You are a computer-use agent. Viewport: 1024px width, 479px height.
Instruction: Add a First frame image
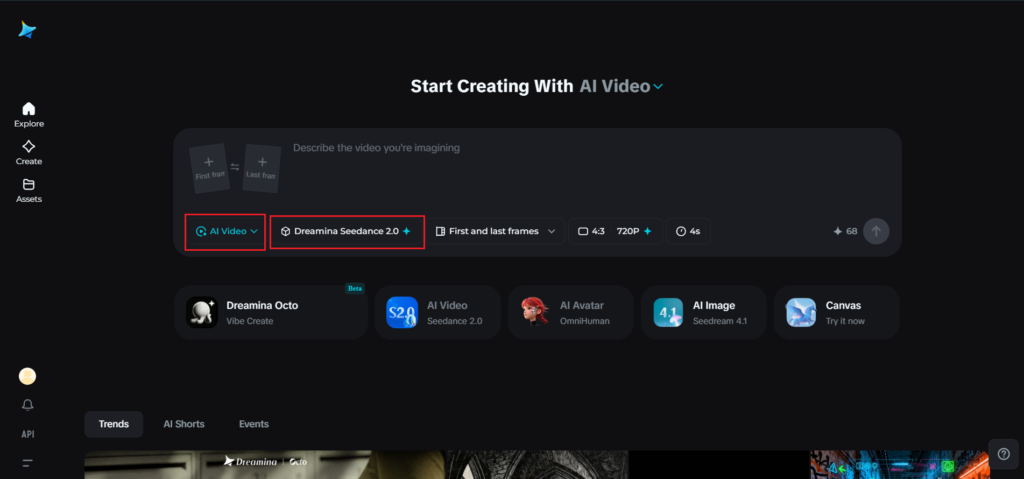[x=209, y=168]
